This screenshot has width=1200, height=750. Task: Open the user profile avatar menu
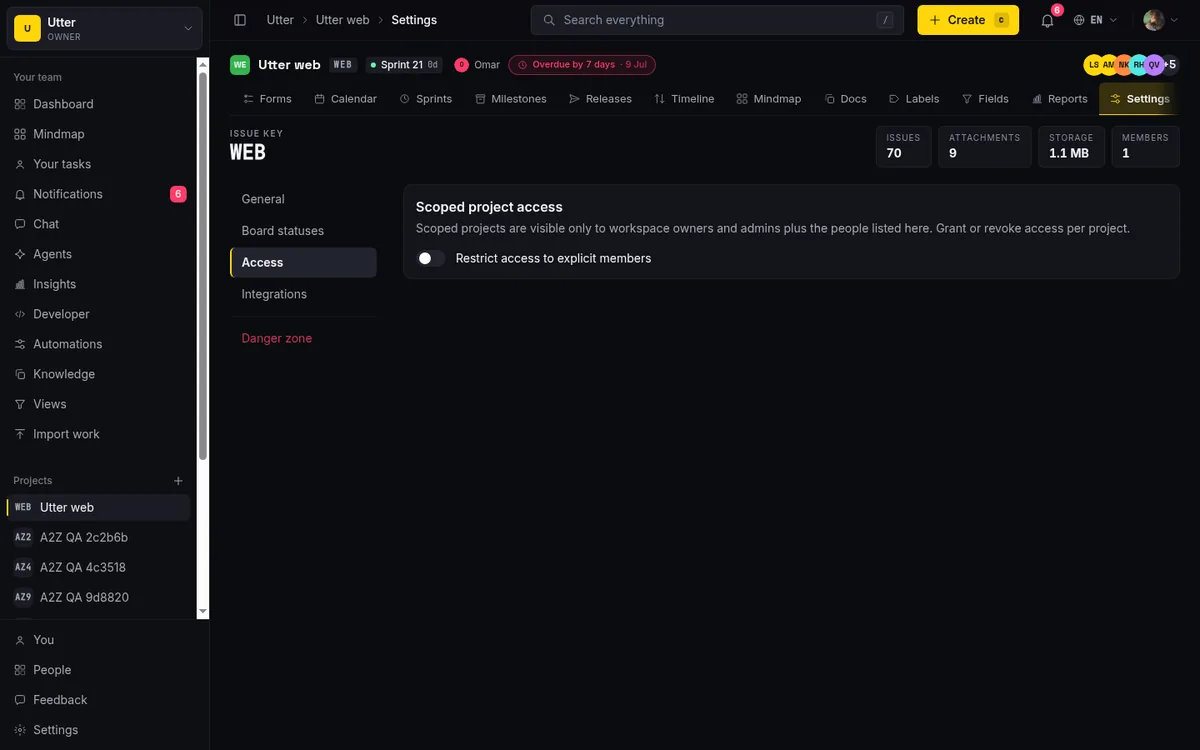point(1162,20)
